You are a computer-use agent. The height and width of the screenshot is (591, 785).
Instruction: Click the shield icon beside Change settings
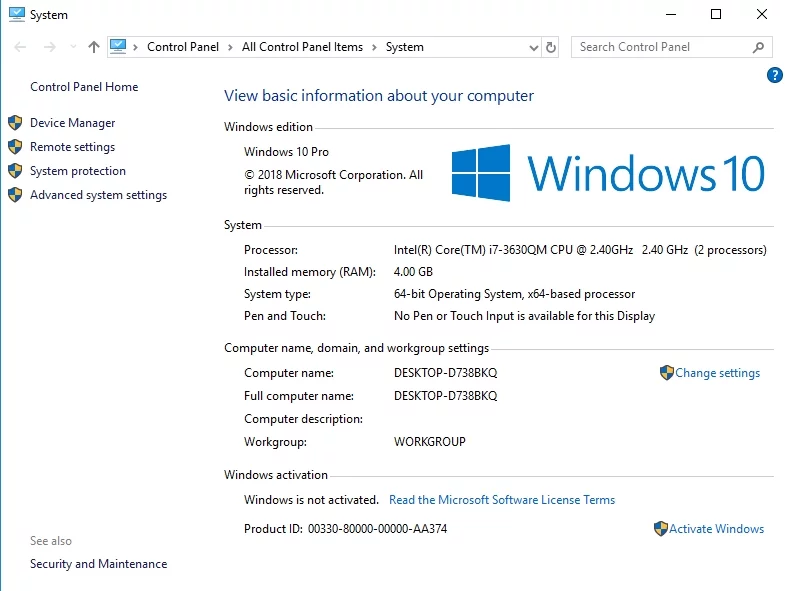click(x=666, y=373)
